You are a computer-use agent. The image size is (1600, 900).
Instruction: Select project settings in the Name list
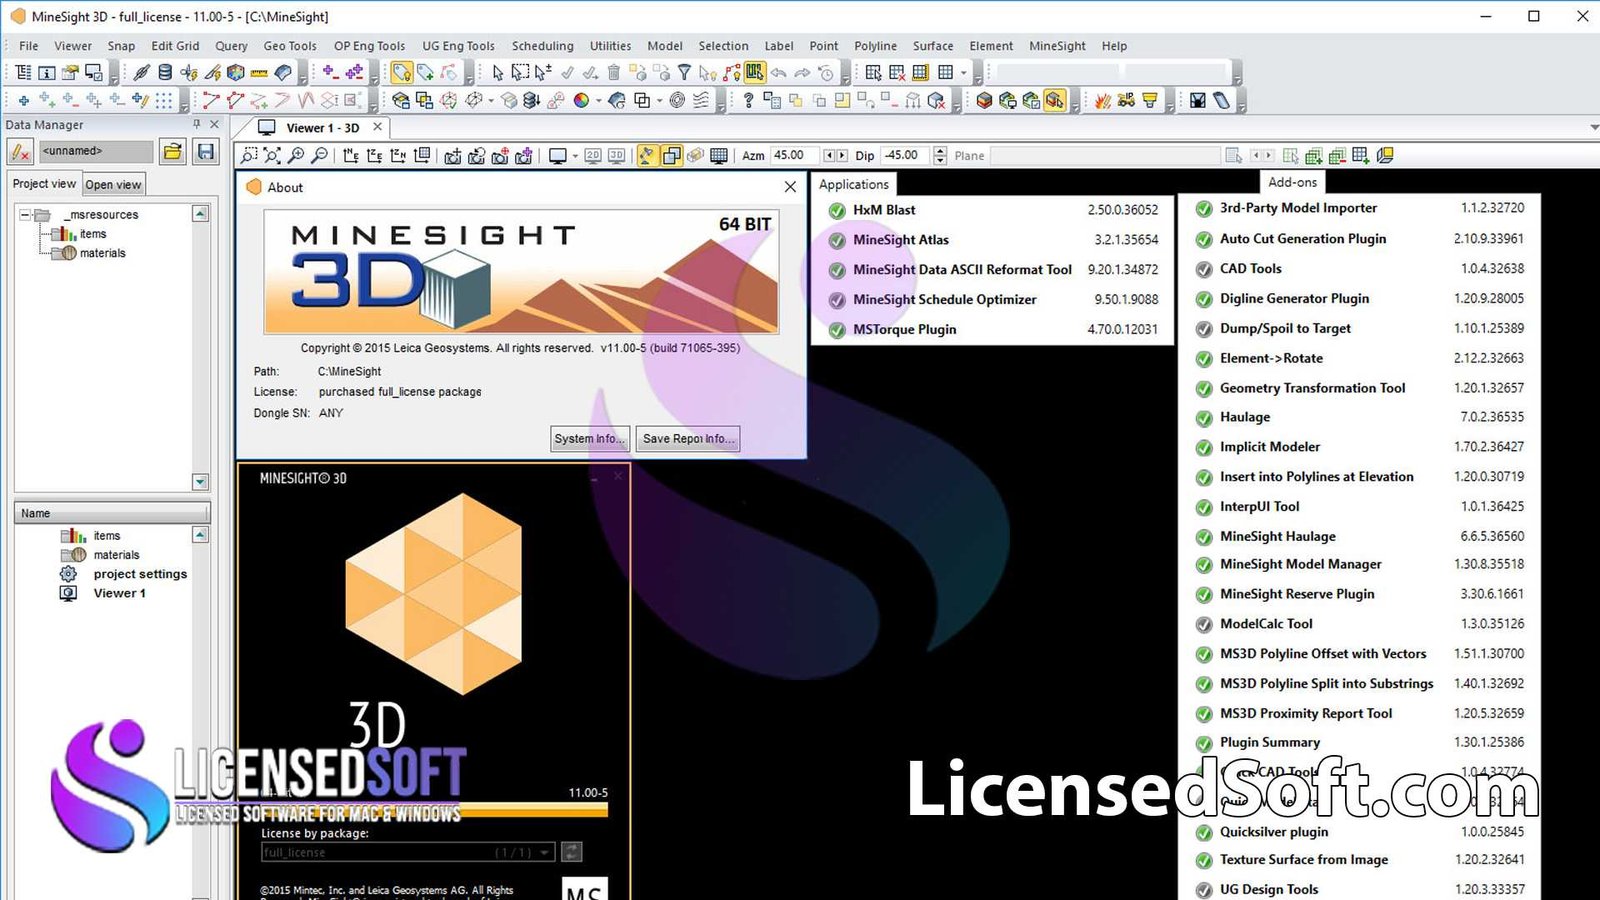click(140, 574)
